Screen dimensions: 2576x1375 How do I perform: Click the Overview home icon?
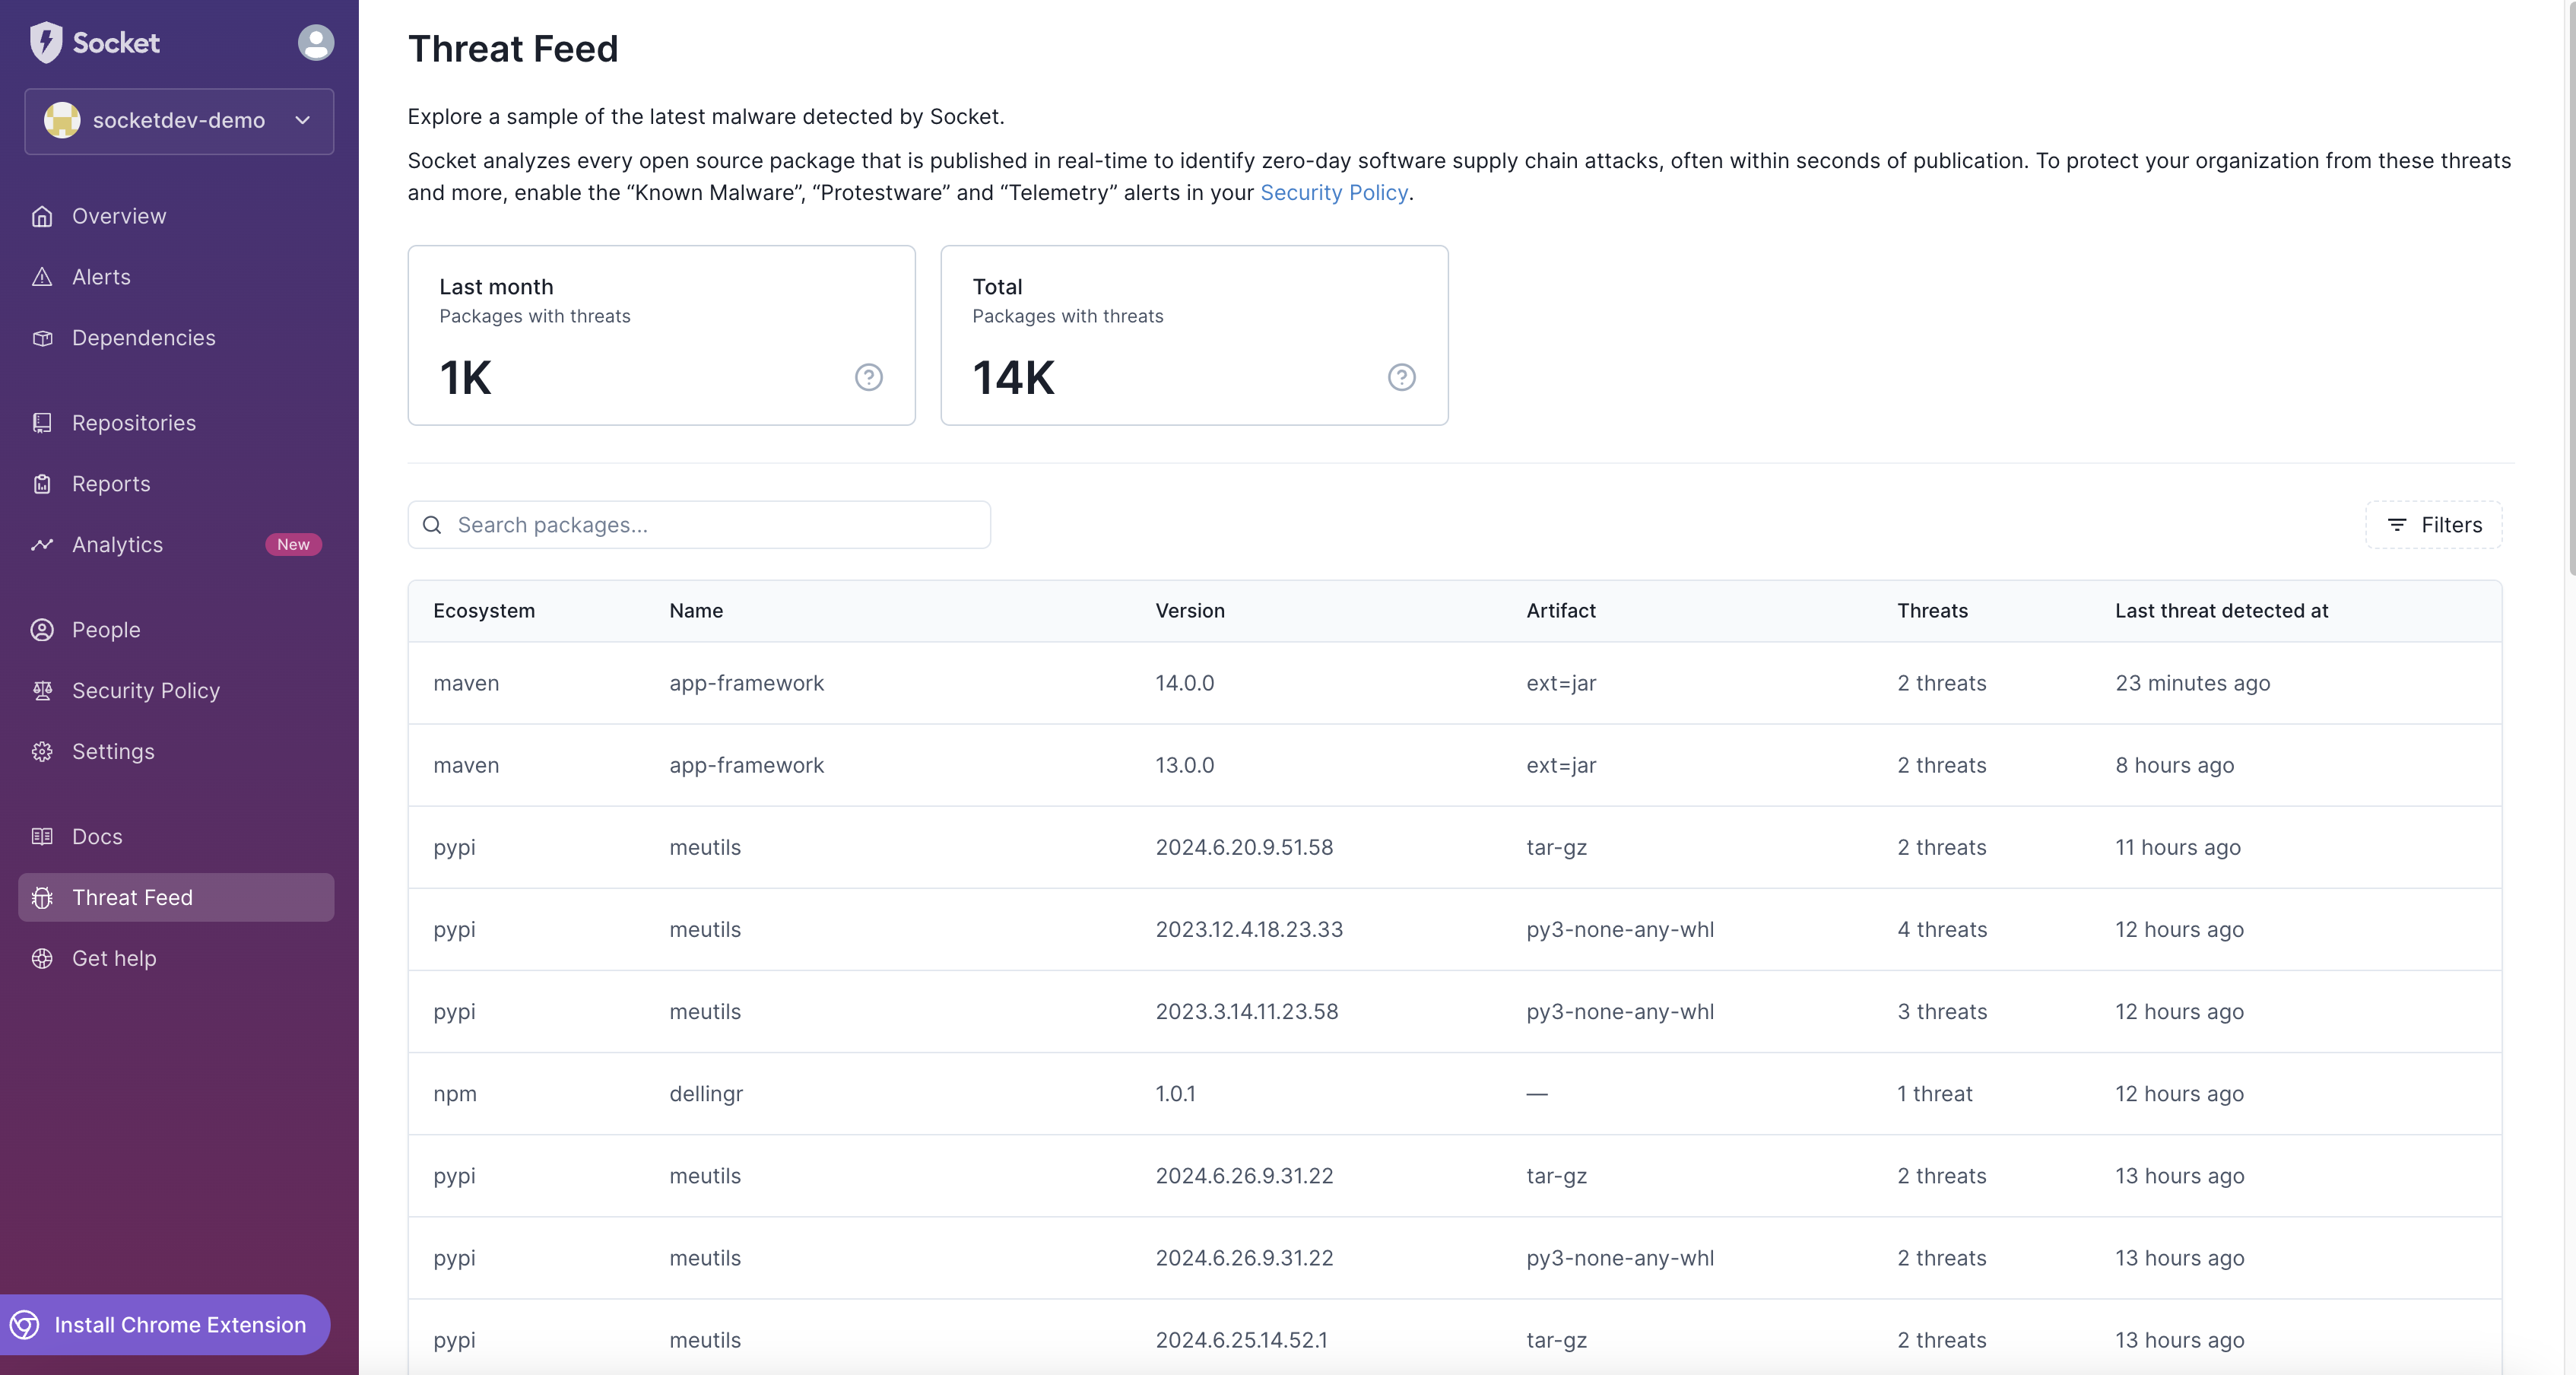click(42, 216)
